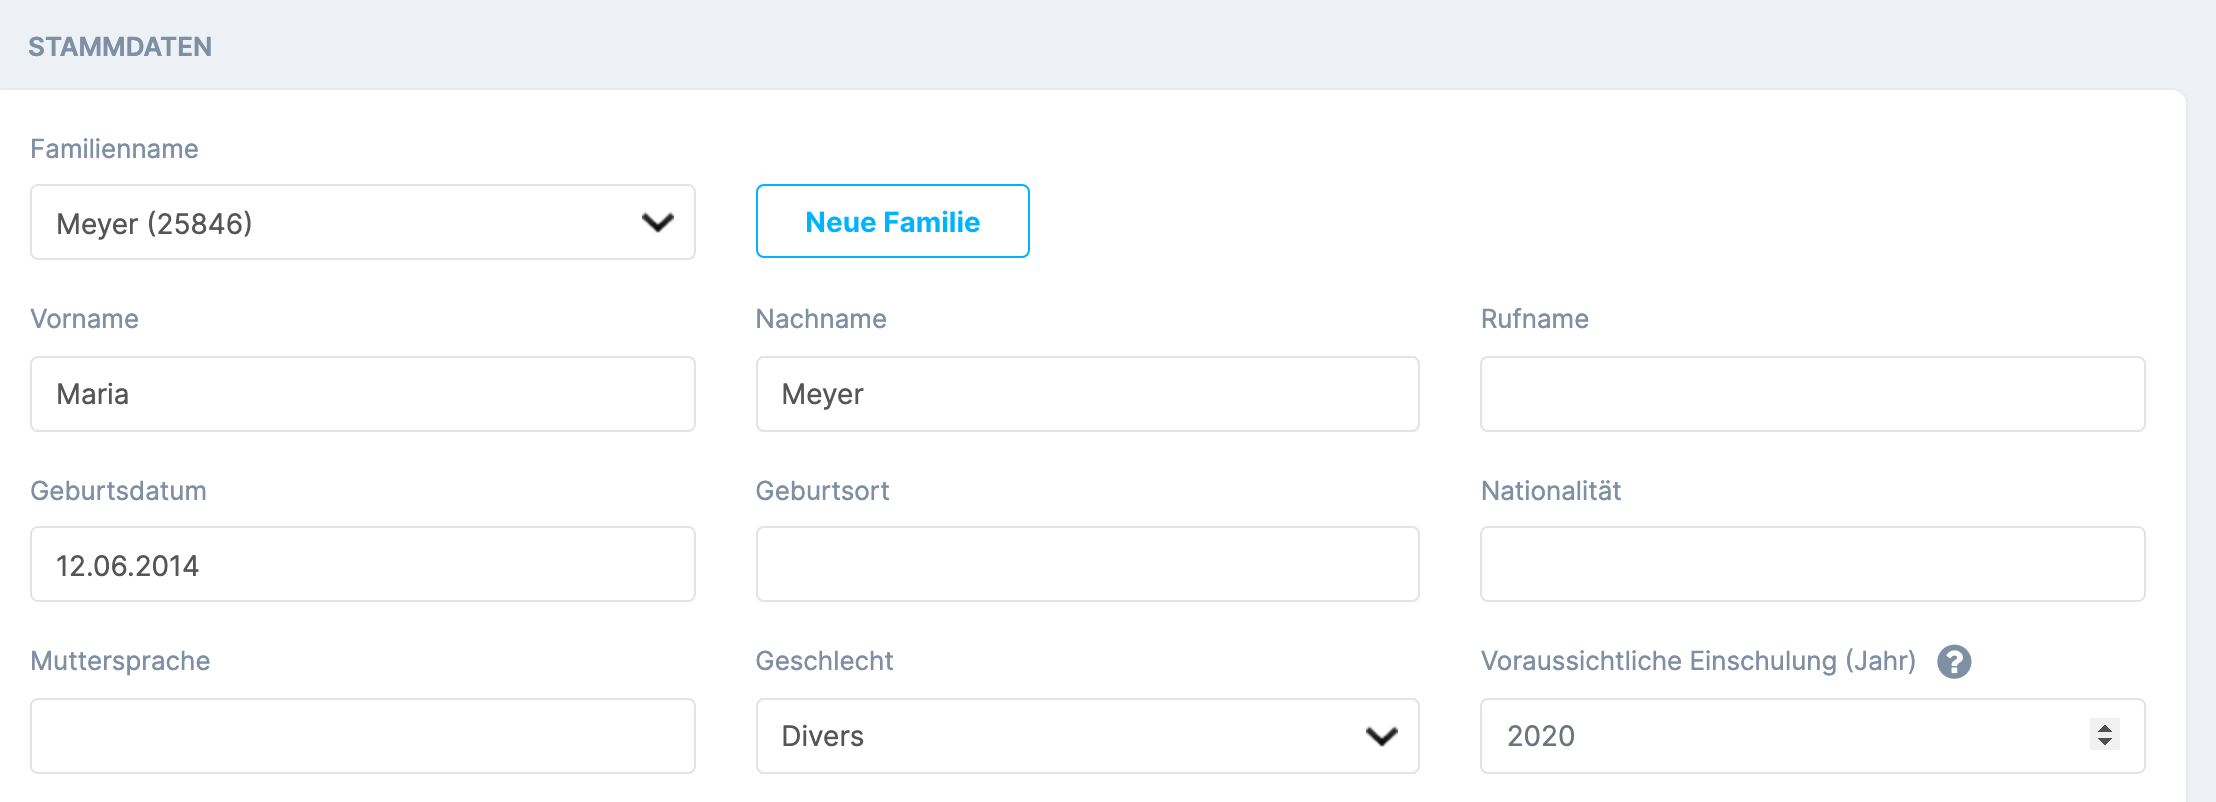Click the Geburtsort label

pyautogui.click(x=822, y=491)
